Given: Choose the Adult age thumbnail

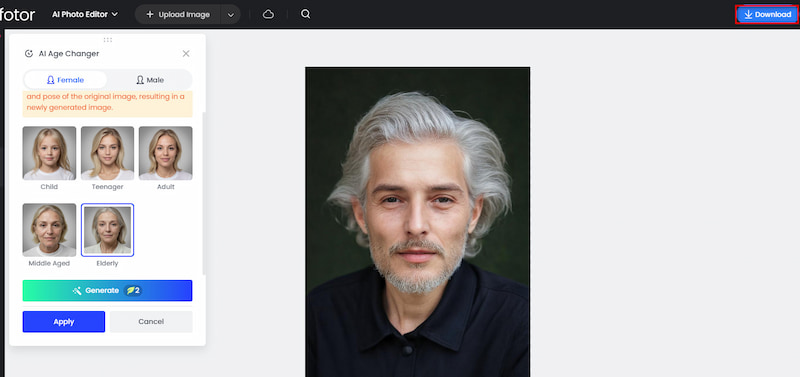Looking at the screenshot, I should [165, 153].
